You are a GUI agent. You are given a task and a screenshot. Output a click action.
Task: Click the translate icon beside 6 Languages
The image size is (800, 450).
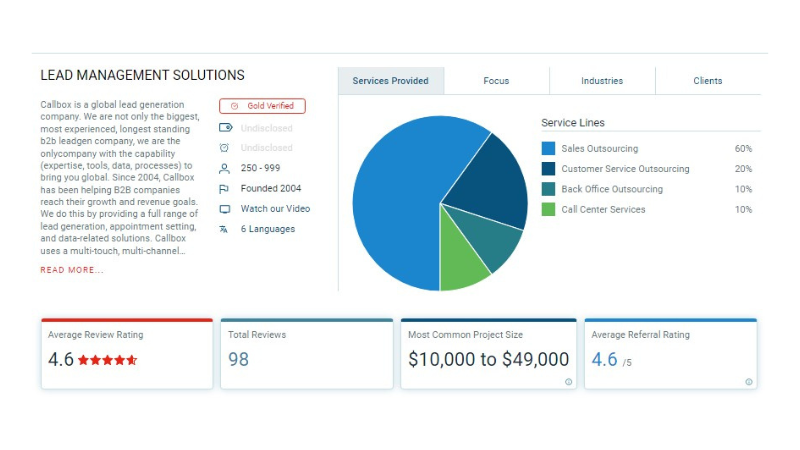point(223,230)
